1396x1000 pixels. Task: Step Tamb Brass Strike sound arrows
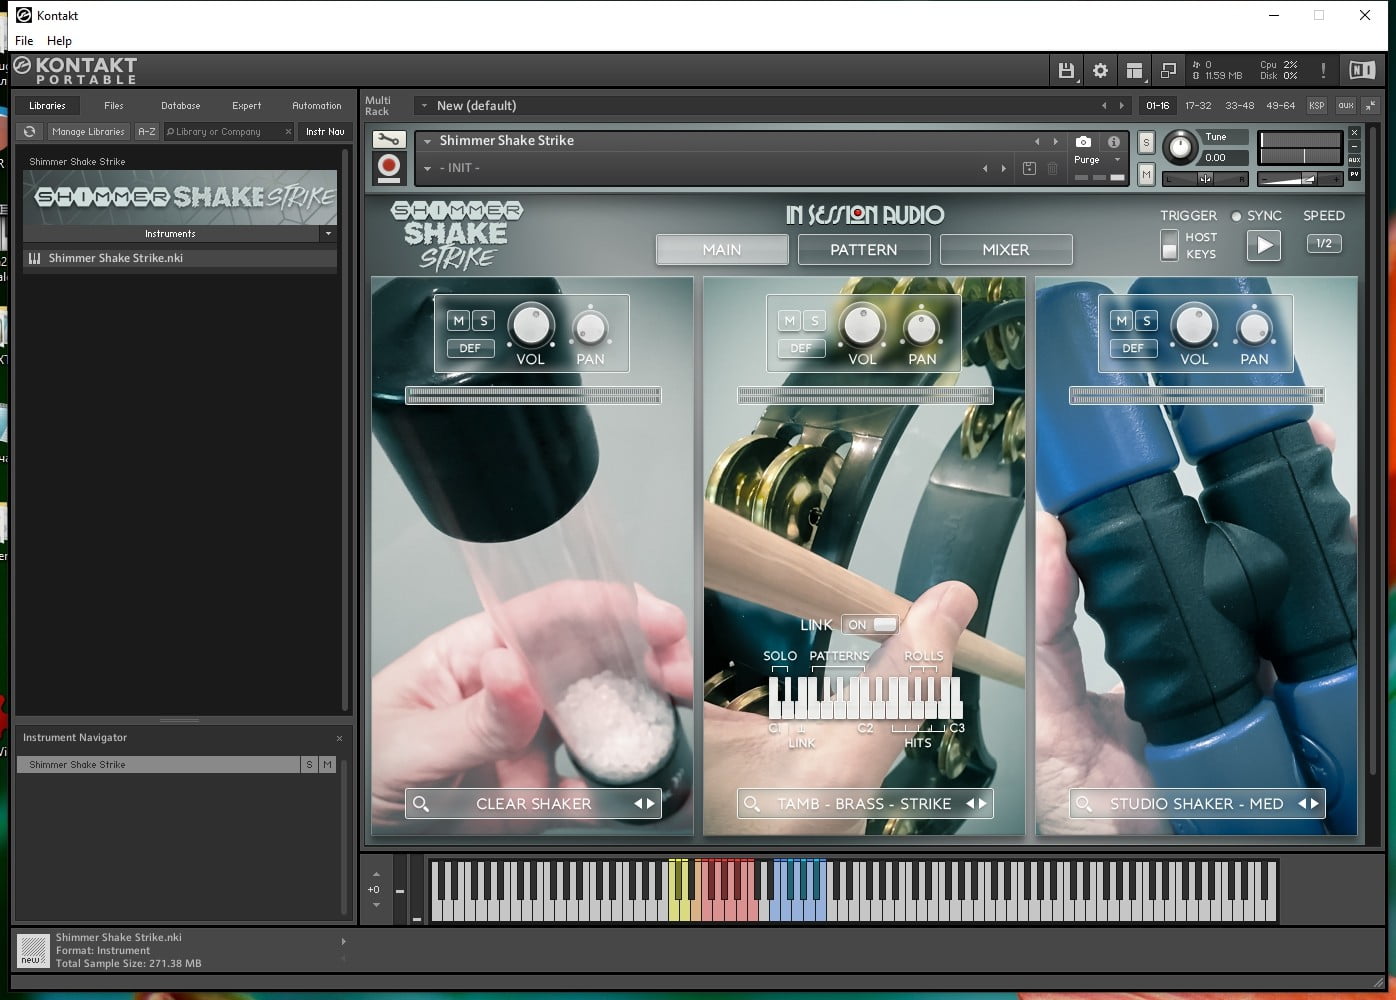977,804
